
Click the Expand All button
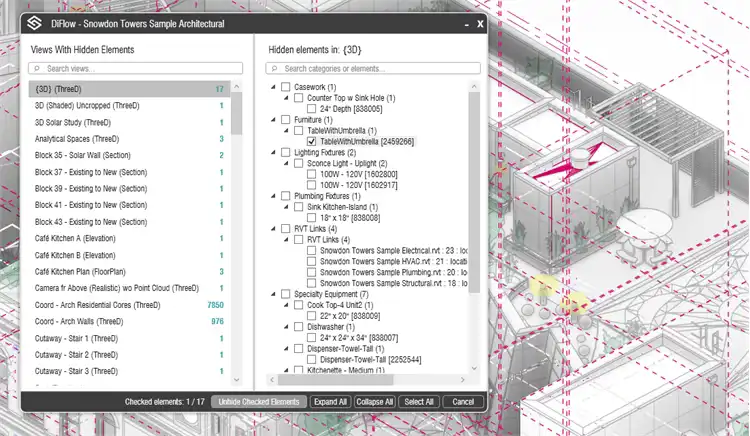coord(329,402)
